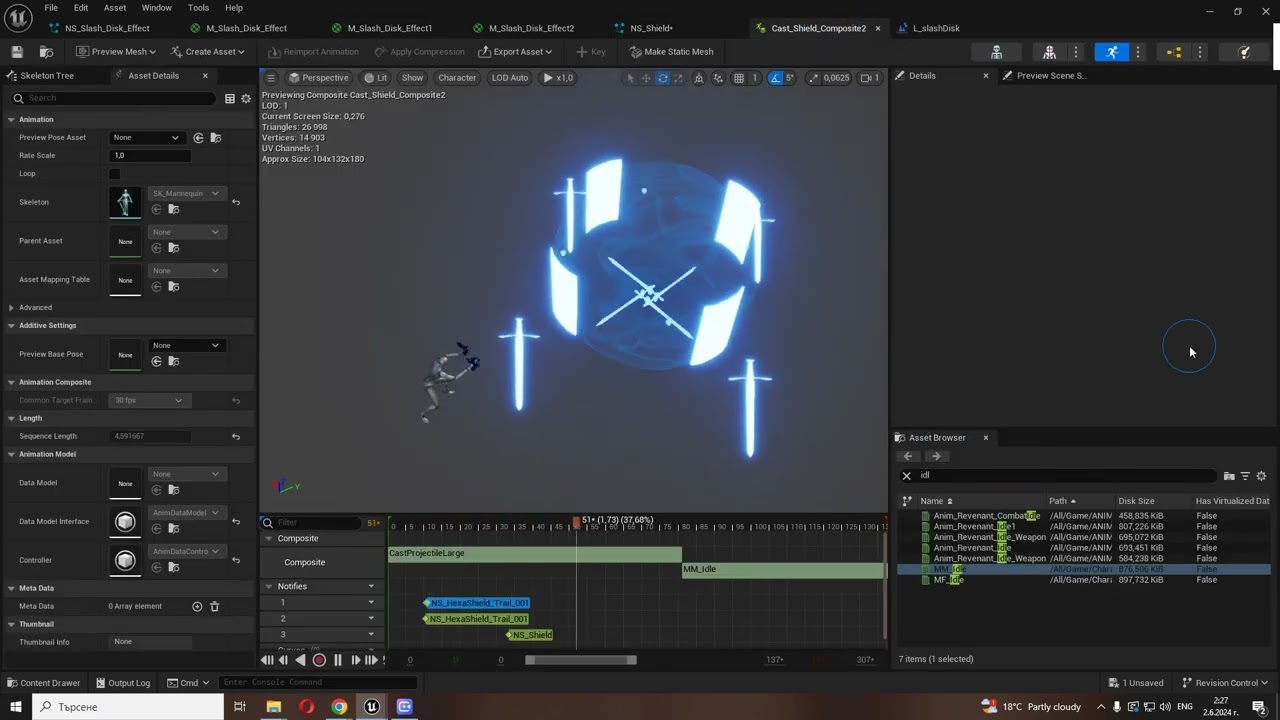Jump to the animation start frame
The width and height of the screenshot is (1280, 720).
(267, 660)
